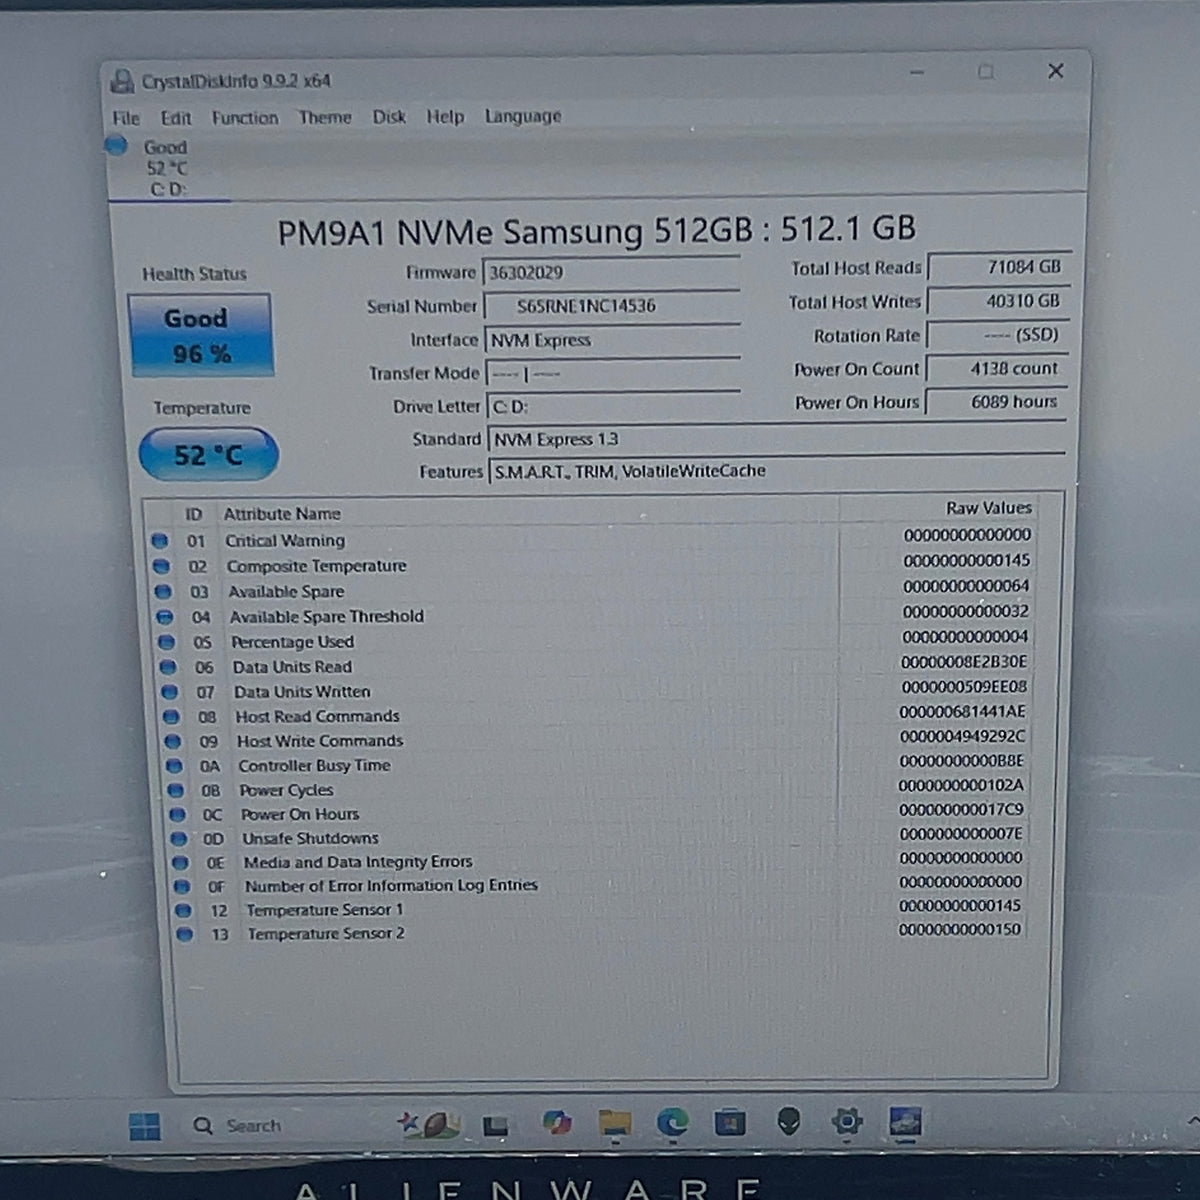Click the Attribute Name column header
Image resolution: width=1200 pixels, height=1200 pixels.
point(282,514)
